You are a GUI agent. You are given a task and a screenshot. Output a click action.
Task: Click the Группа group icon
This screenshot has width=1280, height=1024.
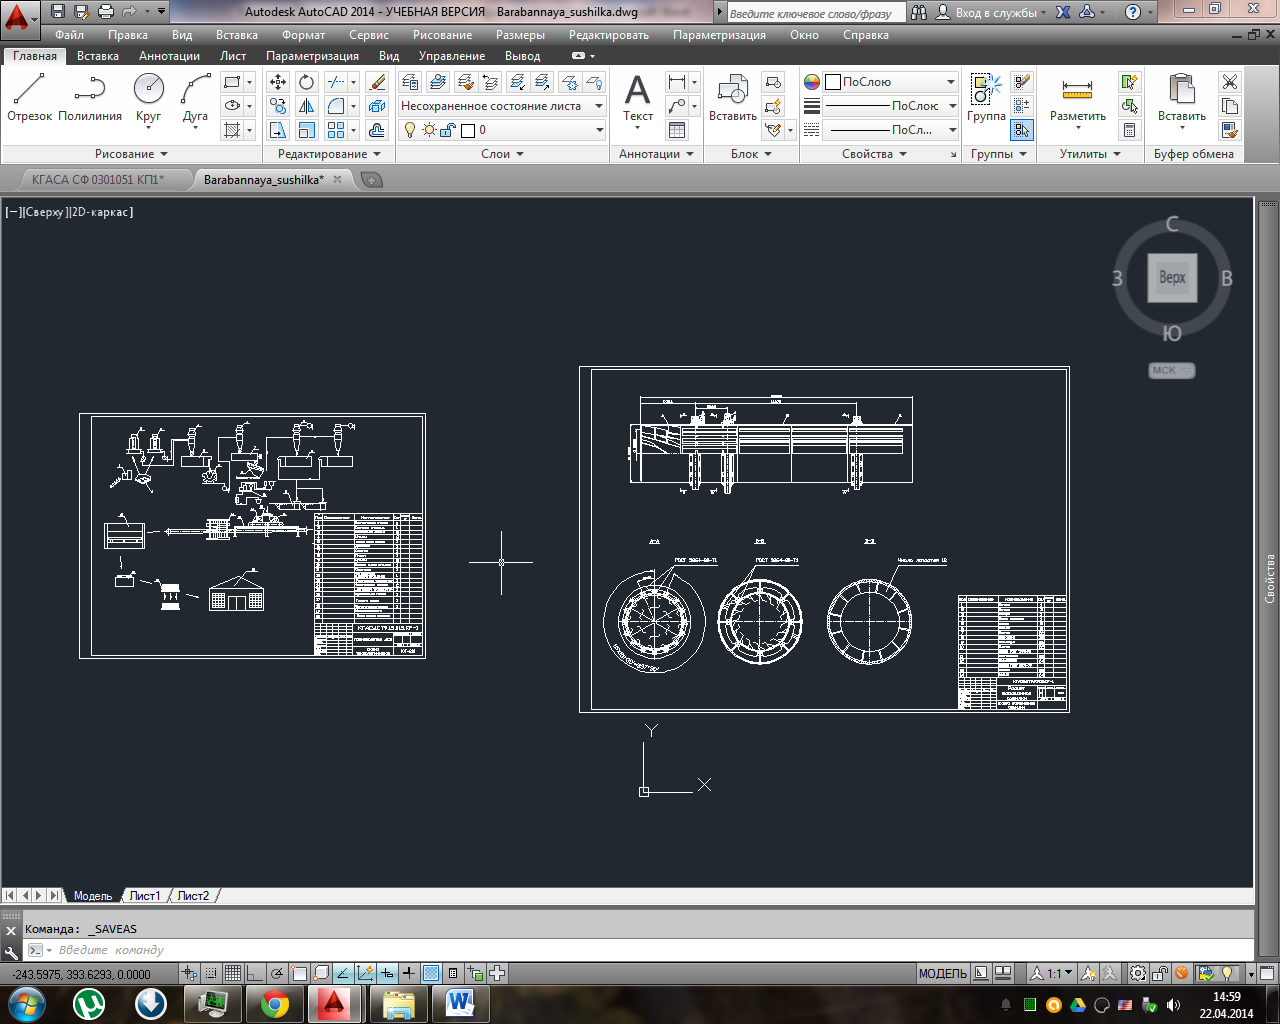click(x=986, y=98)
